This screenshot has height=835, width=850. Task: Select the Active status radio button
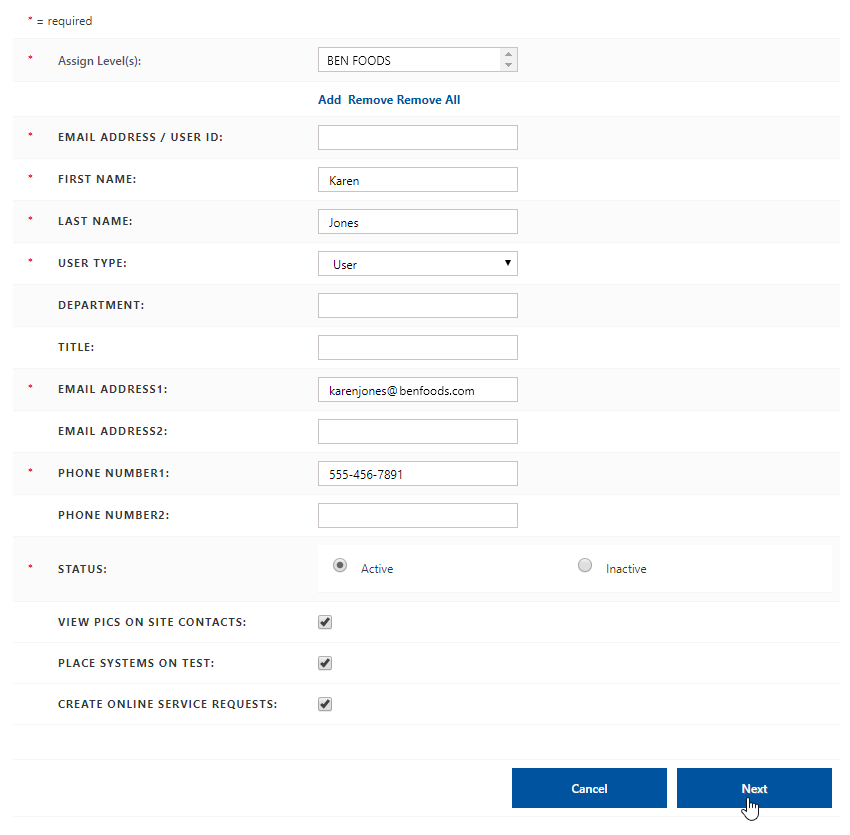tap(340, 565)
